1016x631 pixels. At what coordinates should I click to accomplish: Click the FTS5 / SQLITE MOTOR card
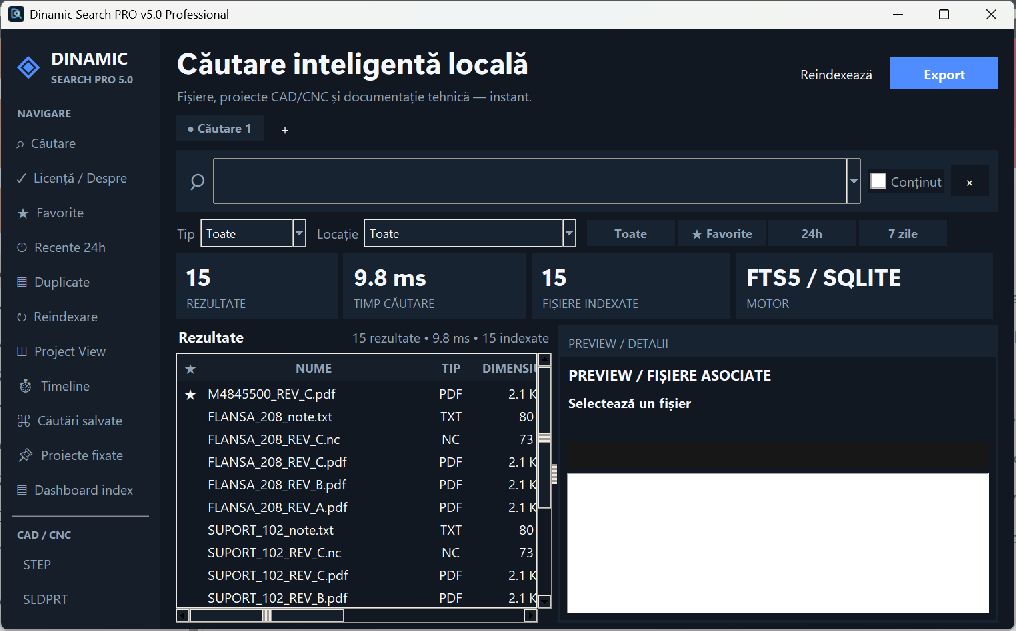(864, 286)
